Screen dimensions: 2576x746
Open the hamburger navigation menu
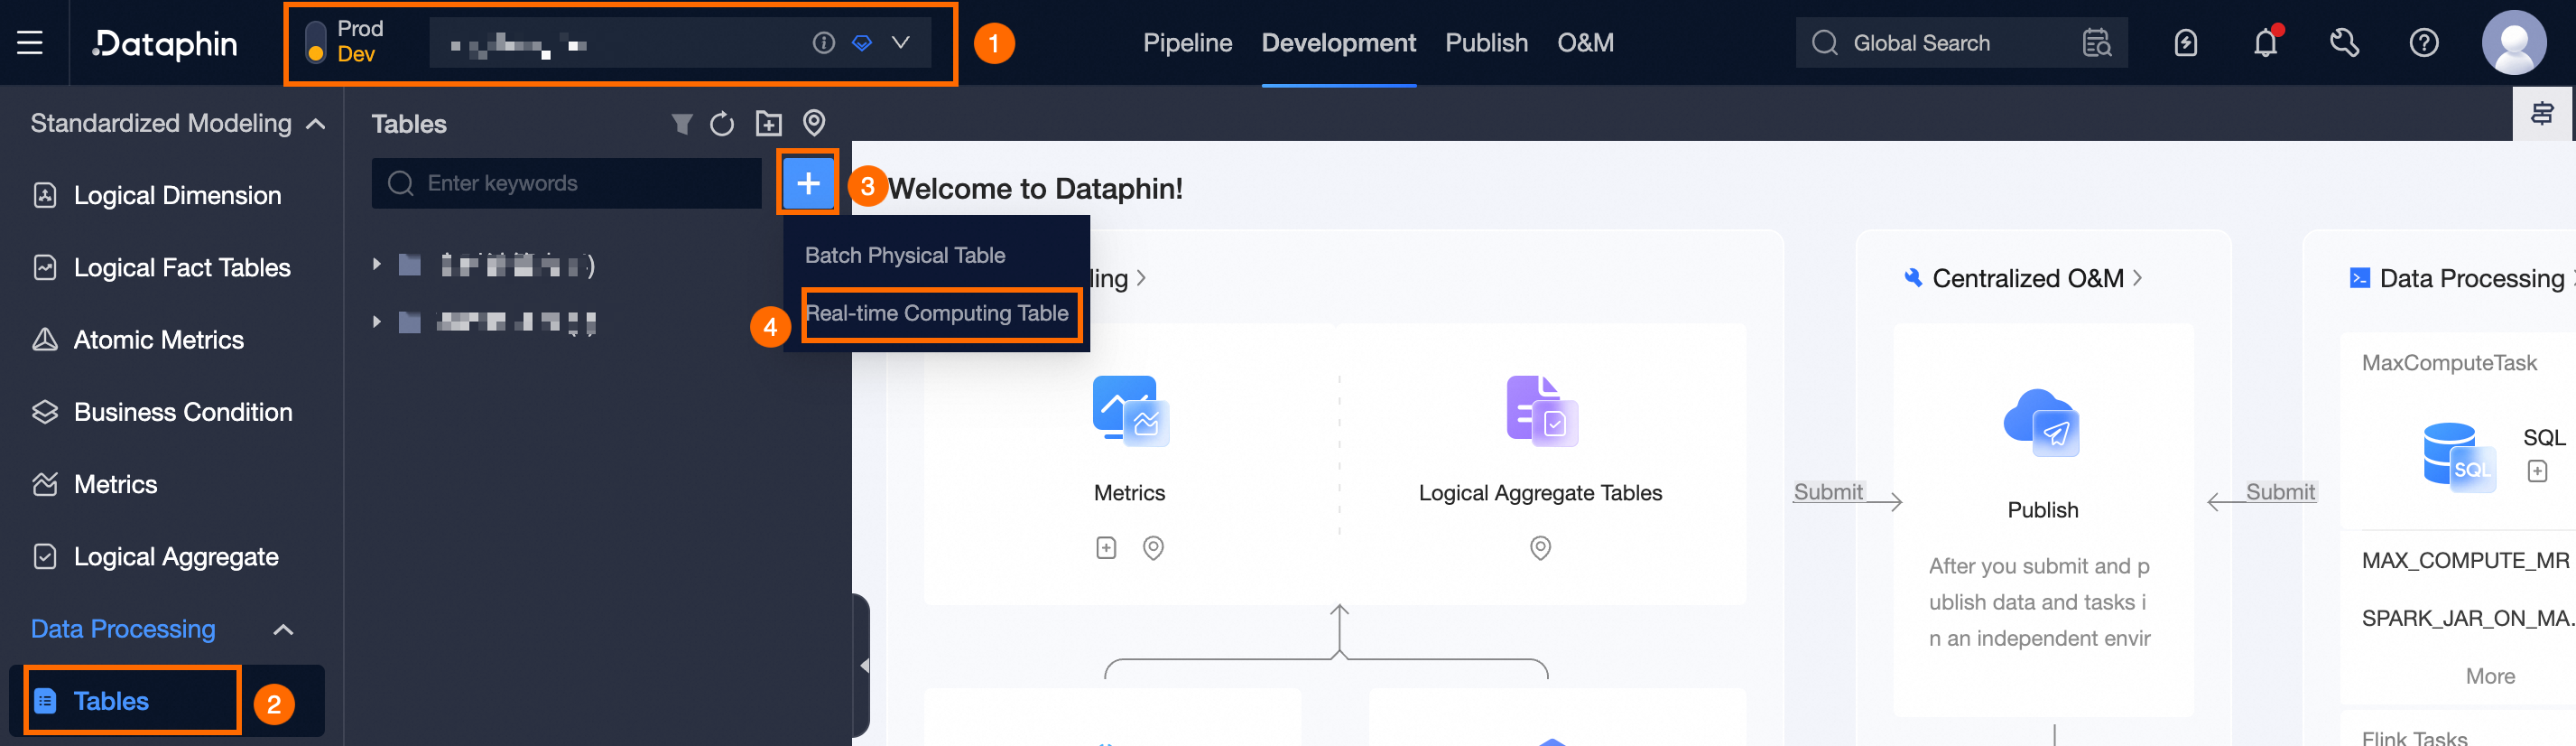pyautogui.click(x=30, y=43)
